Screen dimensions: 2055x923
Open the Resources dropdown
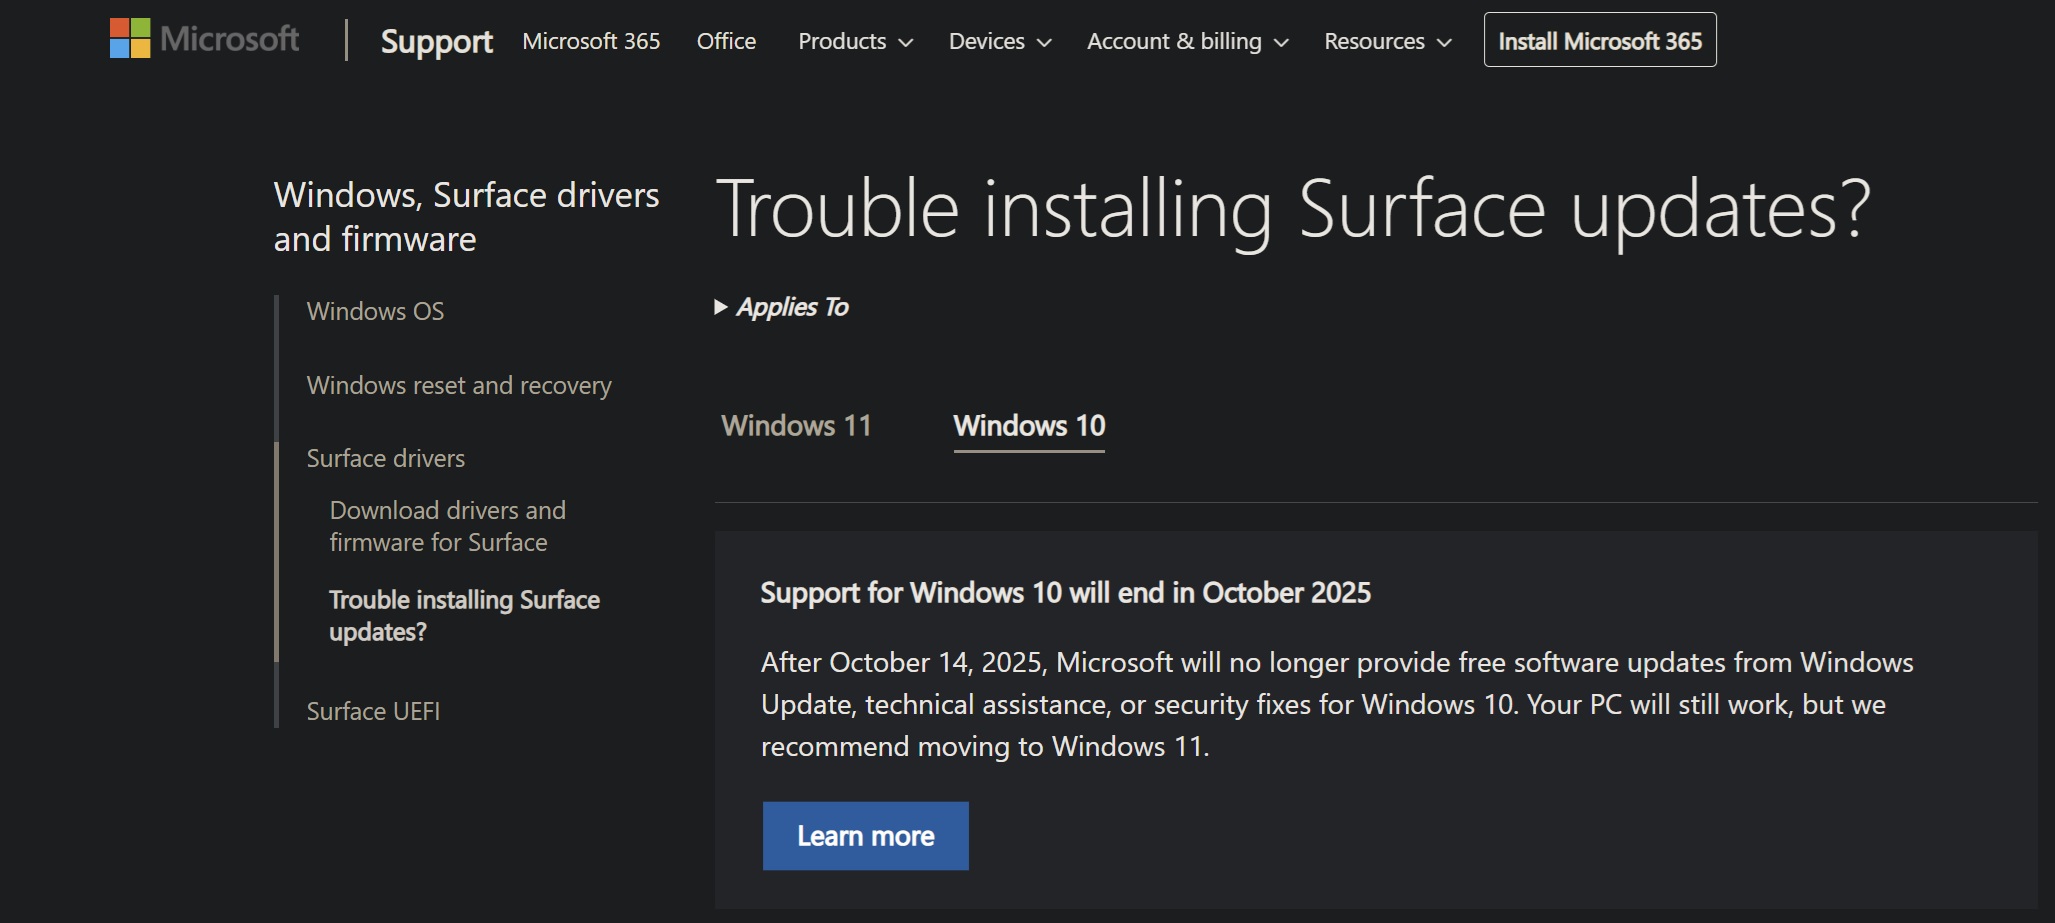click(1385, 41)
